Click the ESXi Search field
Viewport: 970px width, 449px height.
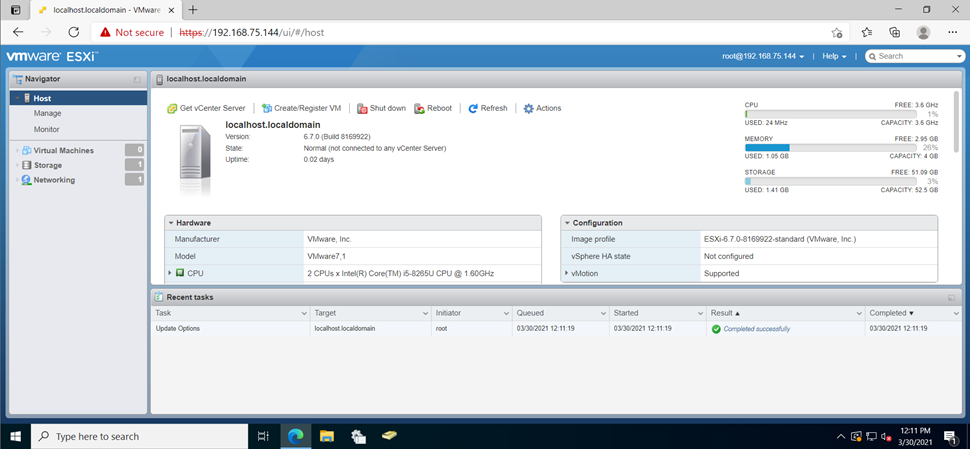click(915, 56)
